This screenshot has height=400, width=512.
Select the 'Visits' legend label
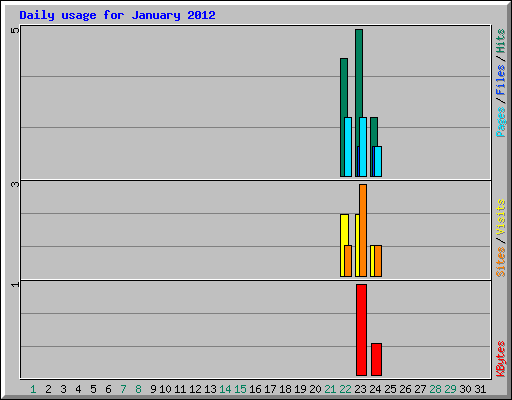pyautogui.click(x=501, y=217)
